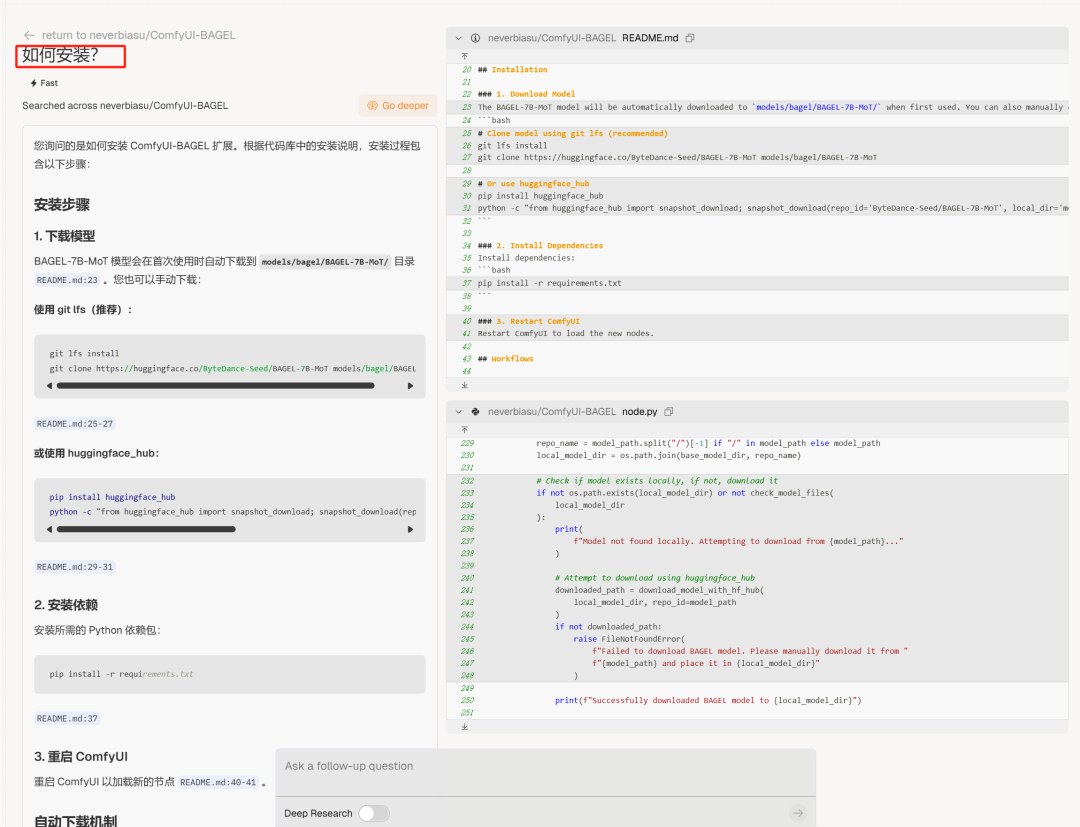The image size is (1080, 827).
Task: Click the Fast lightning bolt icon
Action: click(x=34, y=83)
